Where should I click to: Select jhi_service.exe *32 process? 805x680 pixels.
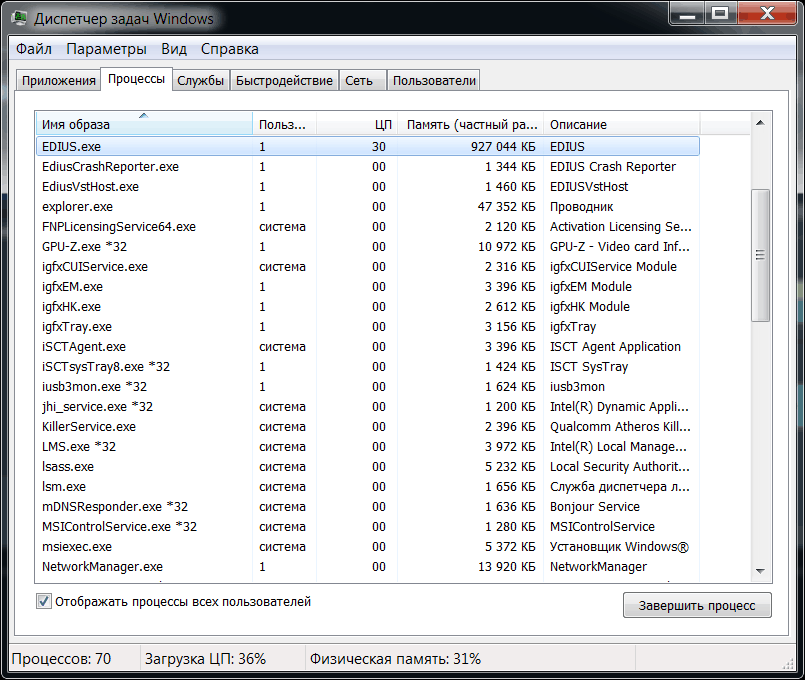tap(368, 407)
